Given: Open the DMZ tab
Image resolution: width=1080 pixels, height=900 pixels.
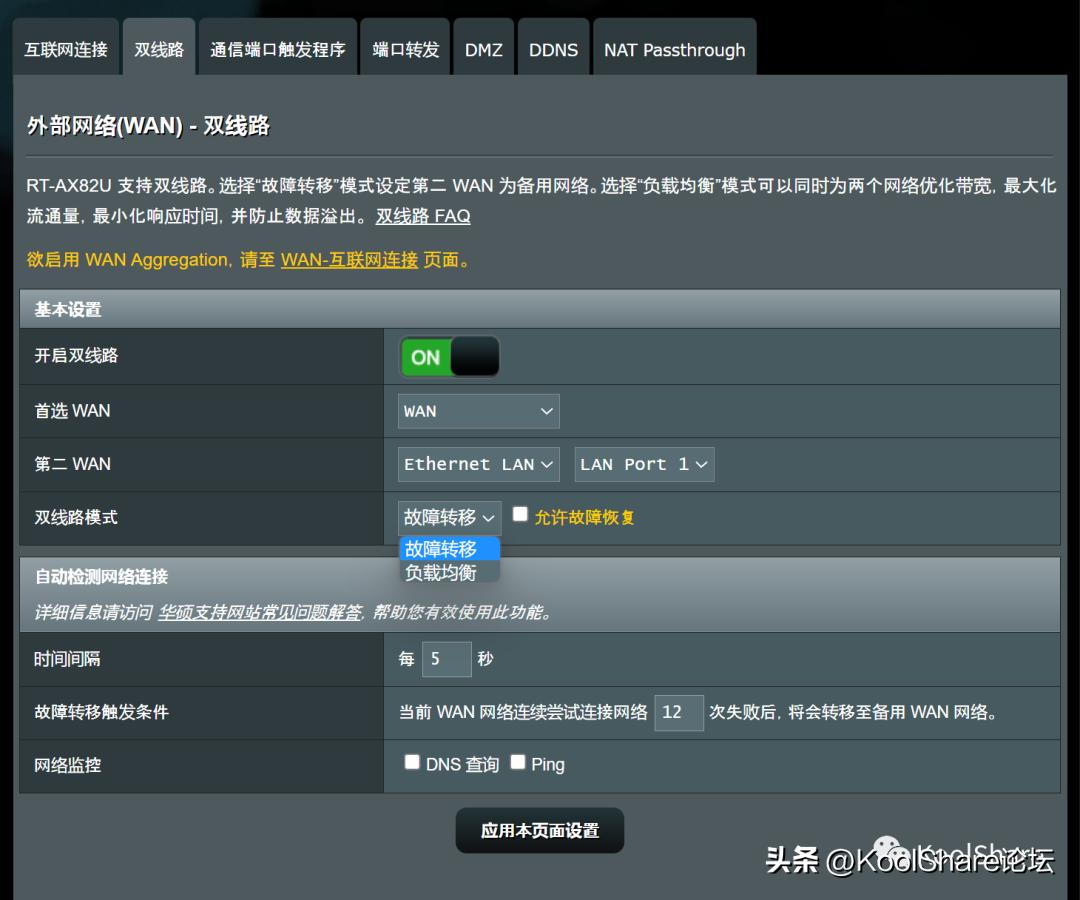Looking at the screenshot, I should tap(483, 47).
